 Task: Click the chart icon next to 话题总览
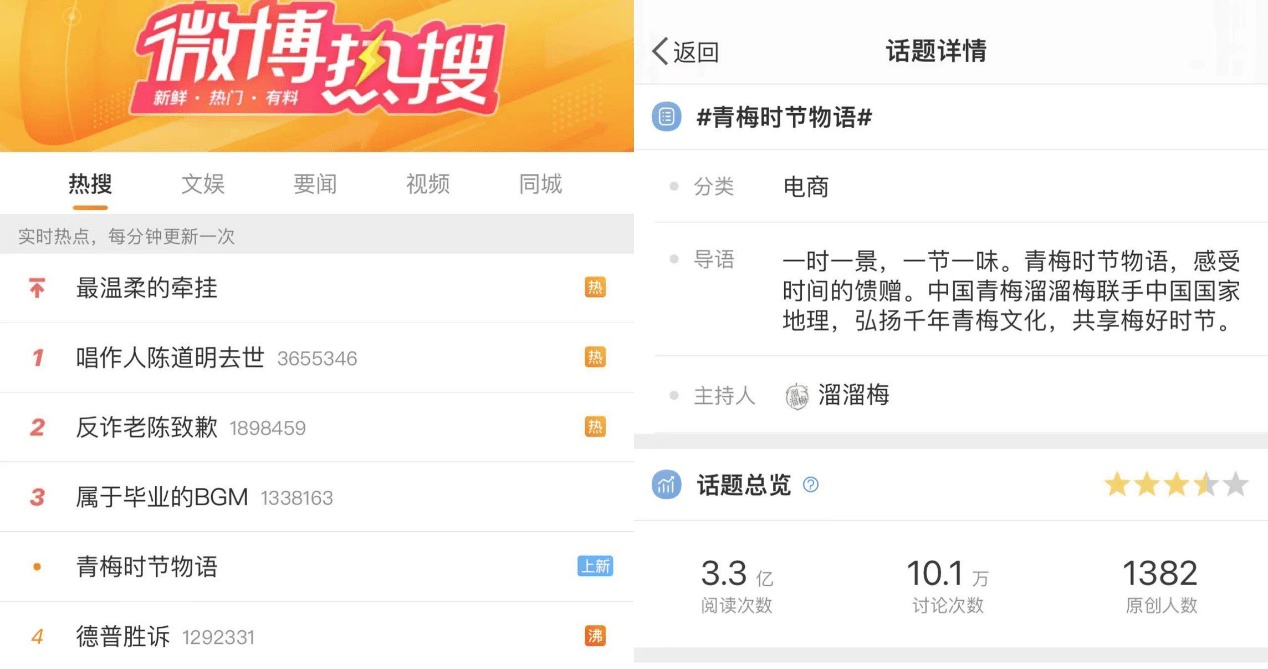pos(666,485)
